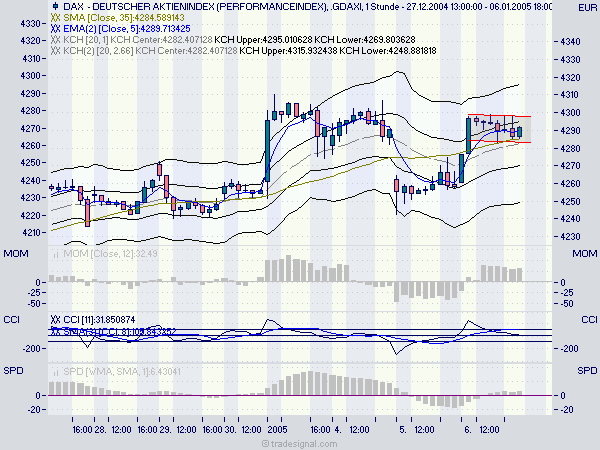The height and width of the screenshot is (450, 600).
Task: Click the KCH Lower:4269.803628 value
Action: click(365, 40)
